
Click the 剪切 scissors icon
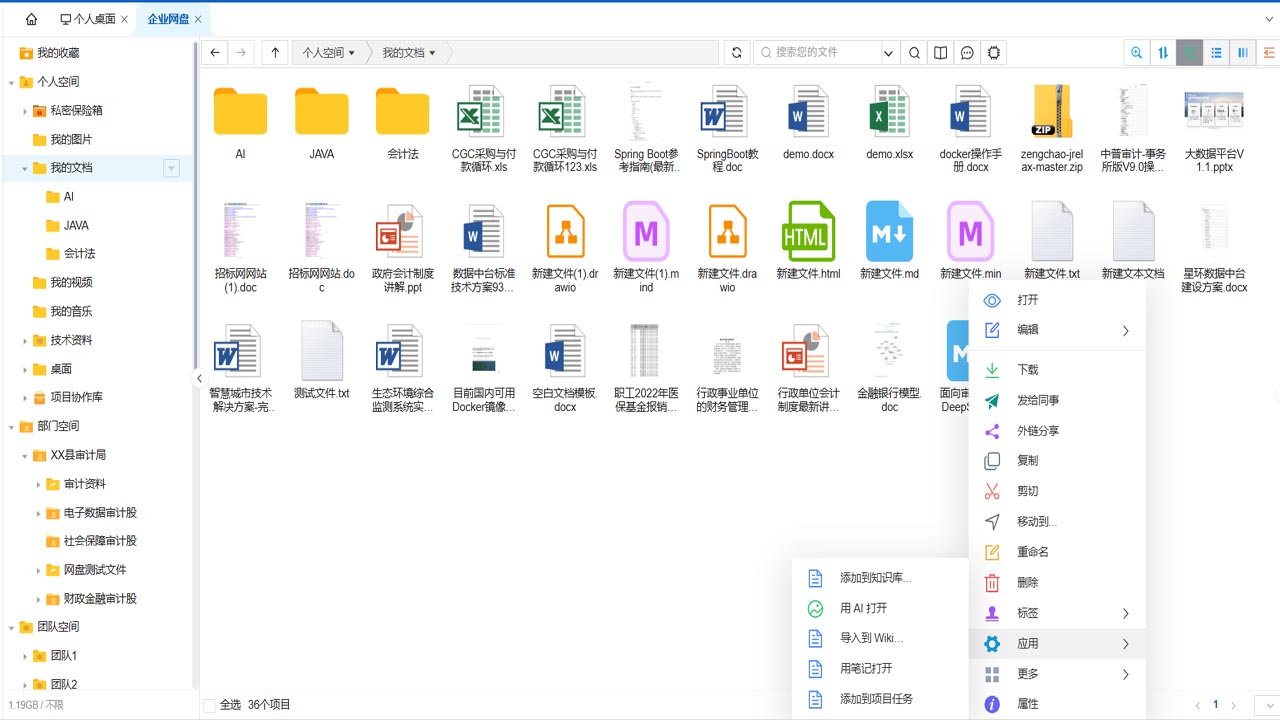(x=992, y=491)
